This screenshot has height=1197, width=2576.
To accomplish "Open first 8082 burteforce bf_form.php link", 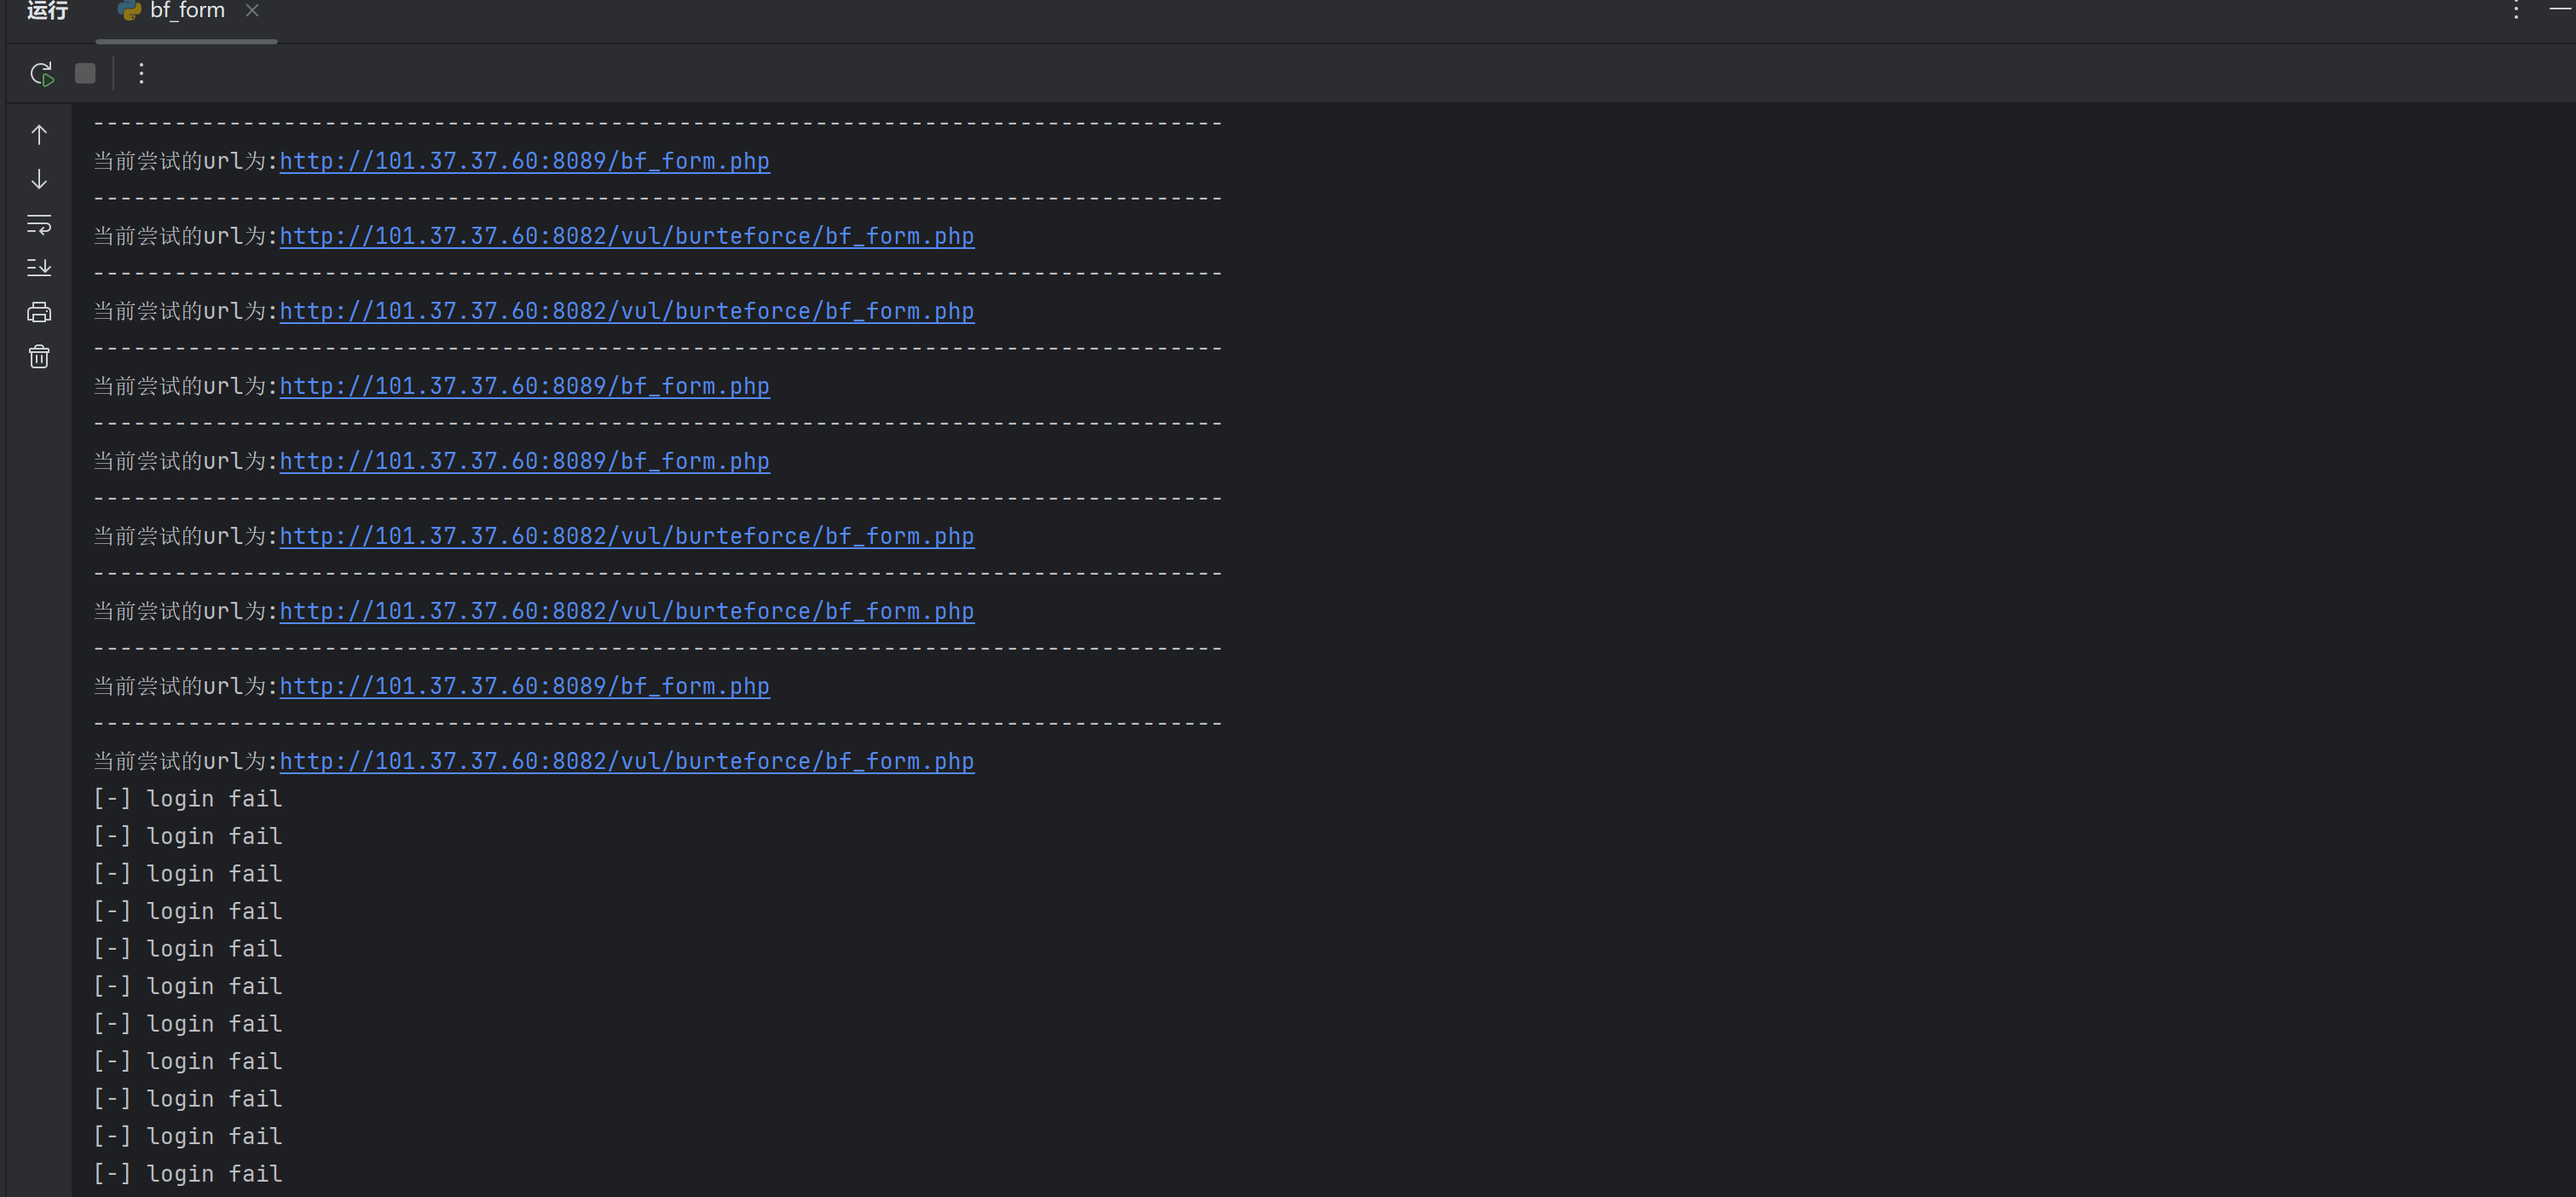I will point(626,236).
